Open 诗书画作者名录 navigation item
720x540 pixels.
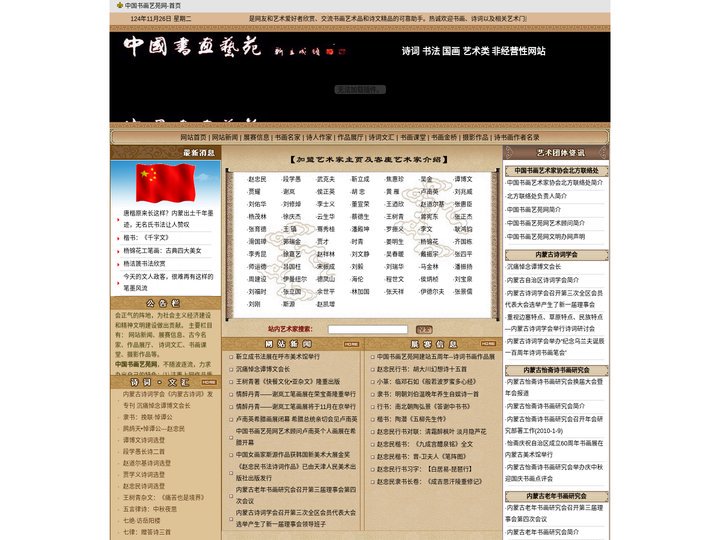click(x=517, y=137)
